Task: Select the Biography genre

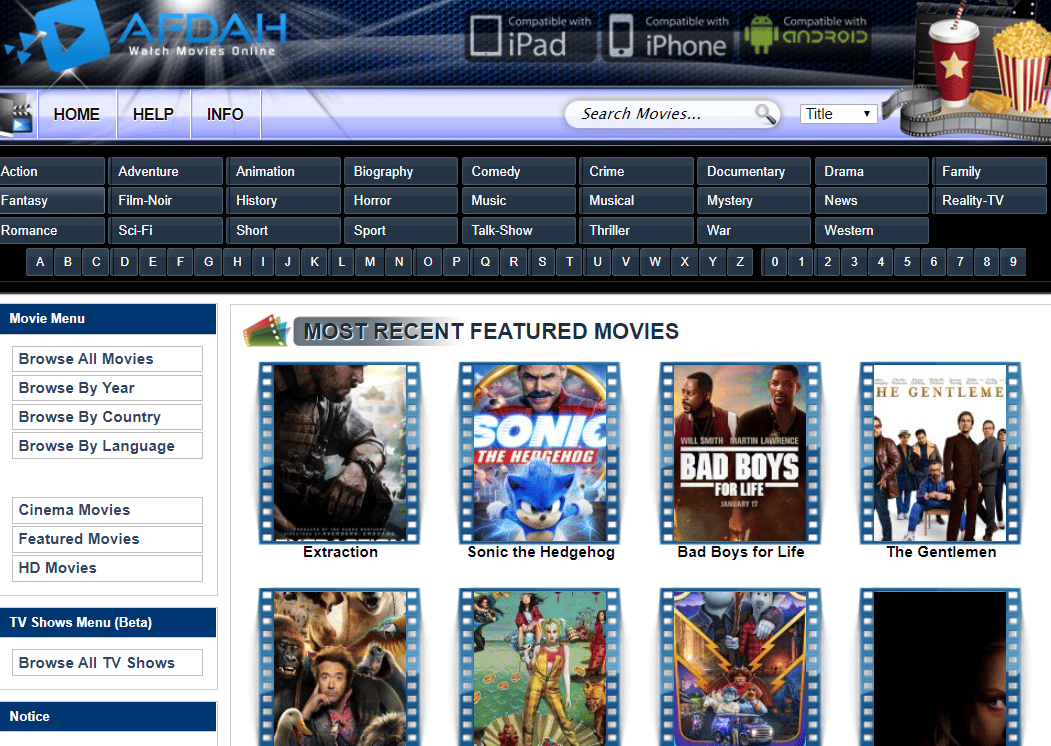Action: (401, 172)
